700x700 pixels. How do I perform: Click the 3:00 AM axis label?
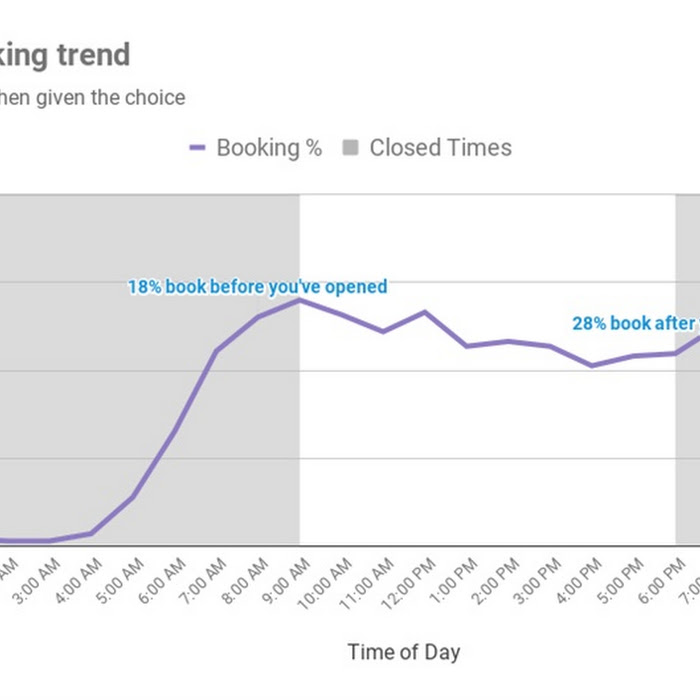tap(36, 580)
